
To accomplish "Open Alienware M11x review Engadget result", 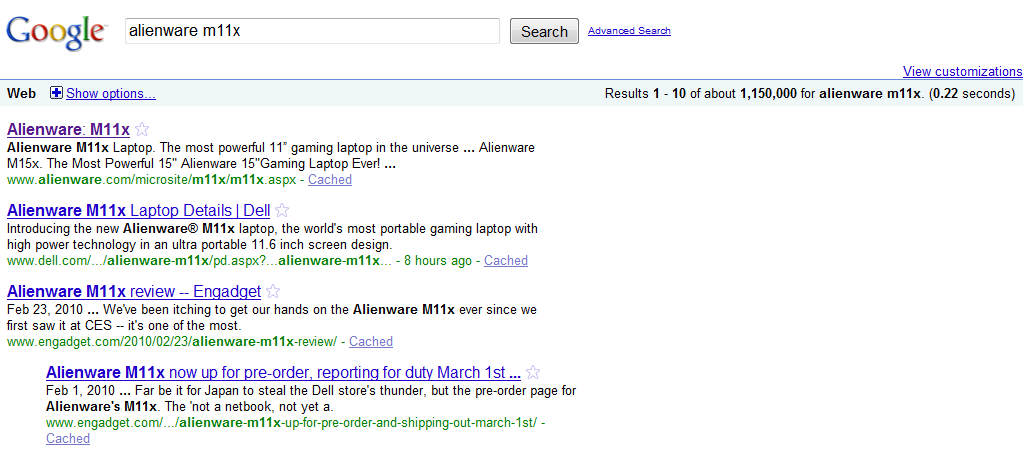I will (134, 291).
